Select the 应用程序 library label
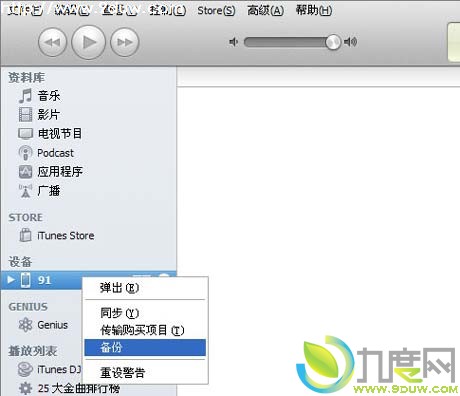Viewport: 460px width, 396px height. click(60, 172)
